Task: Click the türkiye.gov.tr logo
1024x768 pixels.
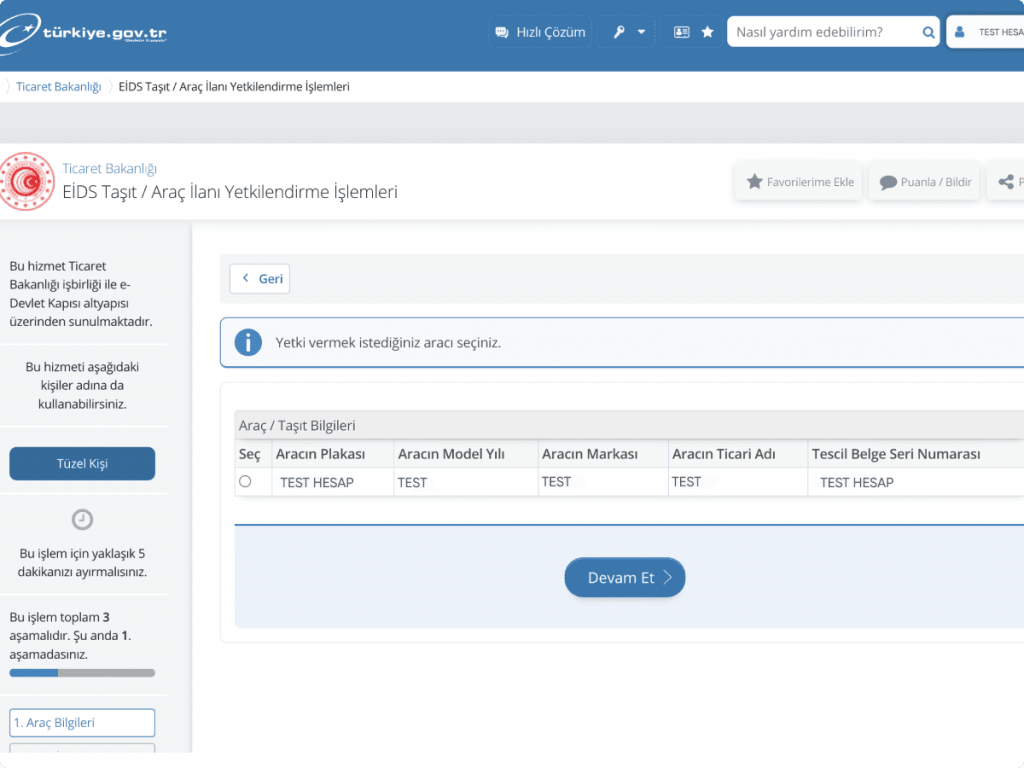Action: 84,31
